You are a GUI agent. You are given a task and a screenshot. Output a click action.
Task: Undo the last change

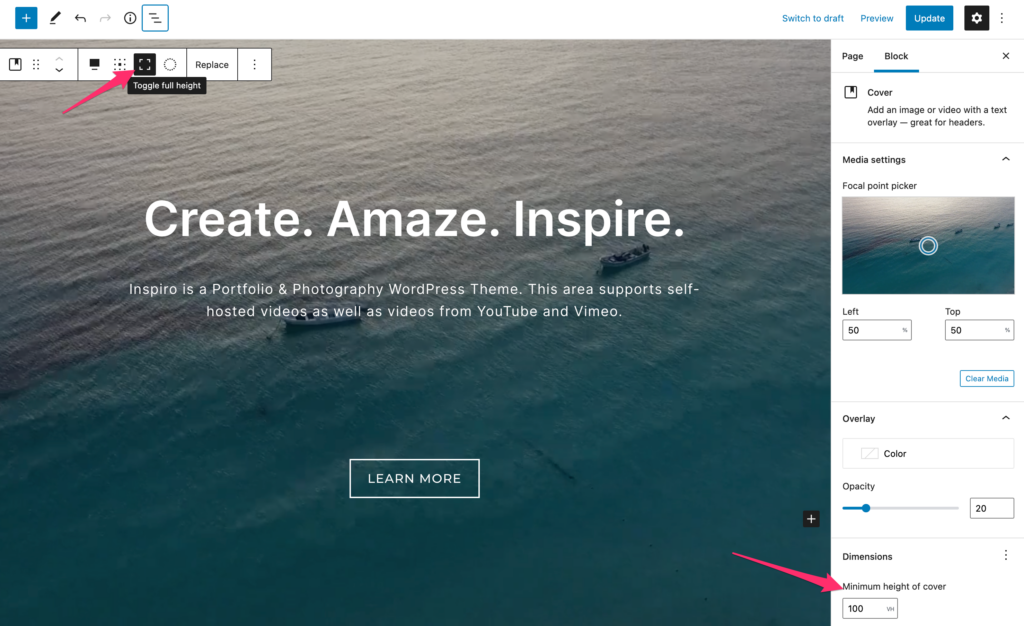80,18
